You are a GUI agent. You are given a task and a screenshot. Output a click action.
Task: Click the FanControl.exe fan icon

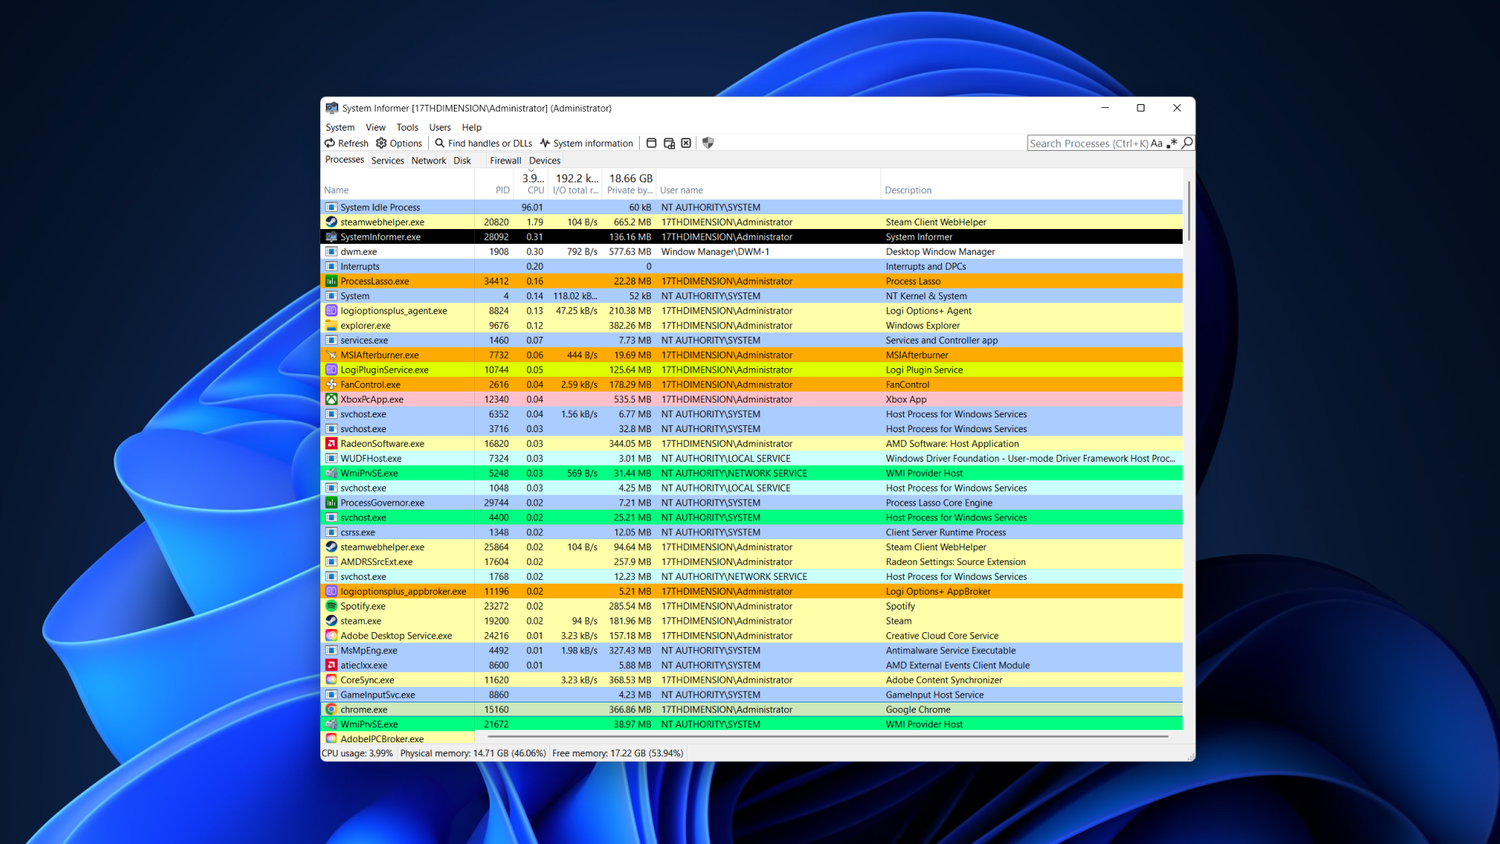(331, 384)
